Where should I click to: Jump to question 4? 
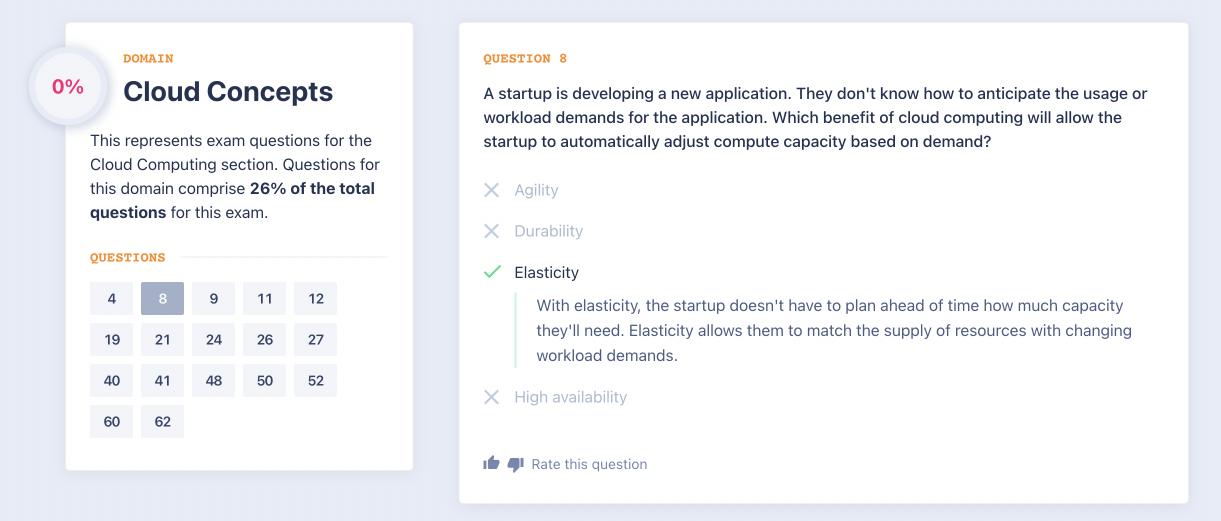112,298
